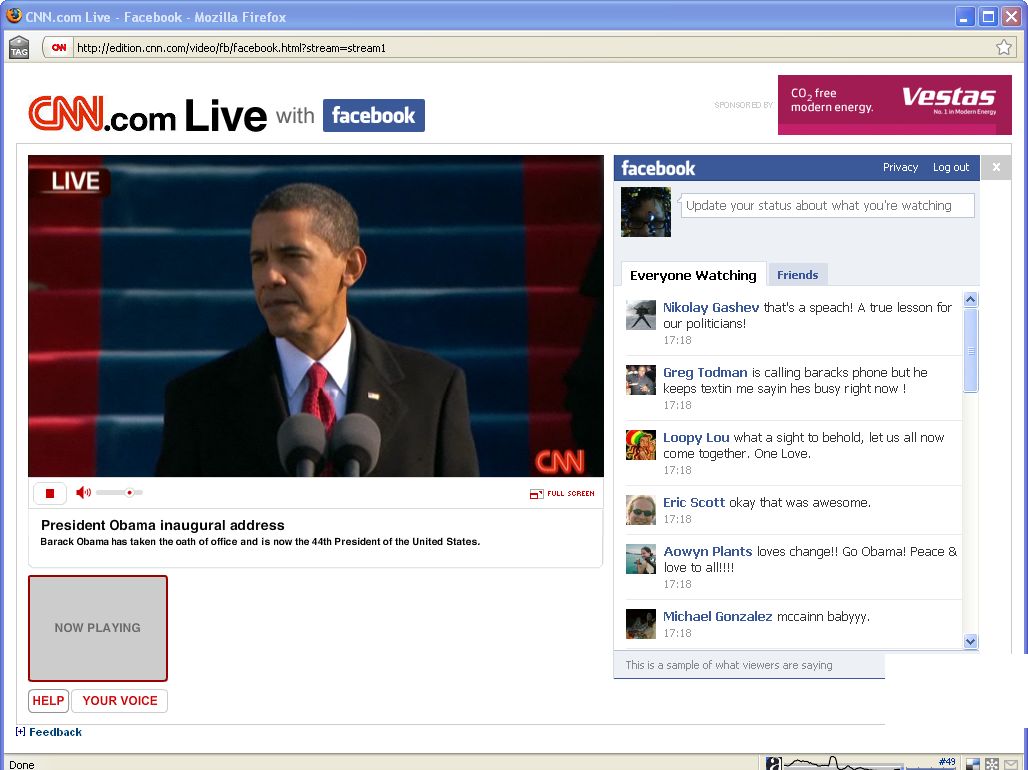Click the TAG icon beside the address bar

(19, 48)
